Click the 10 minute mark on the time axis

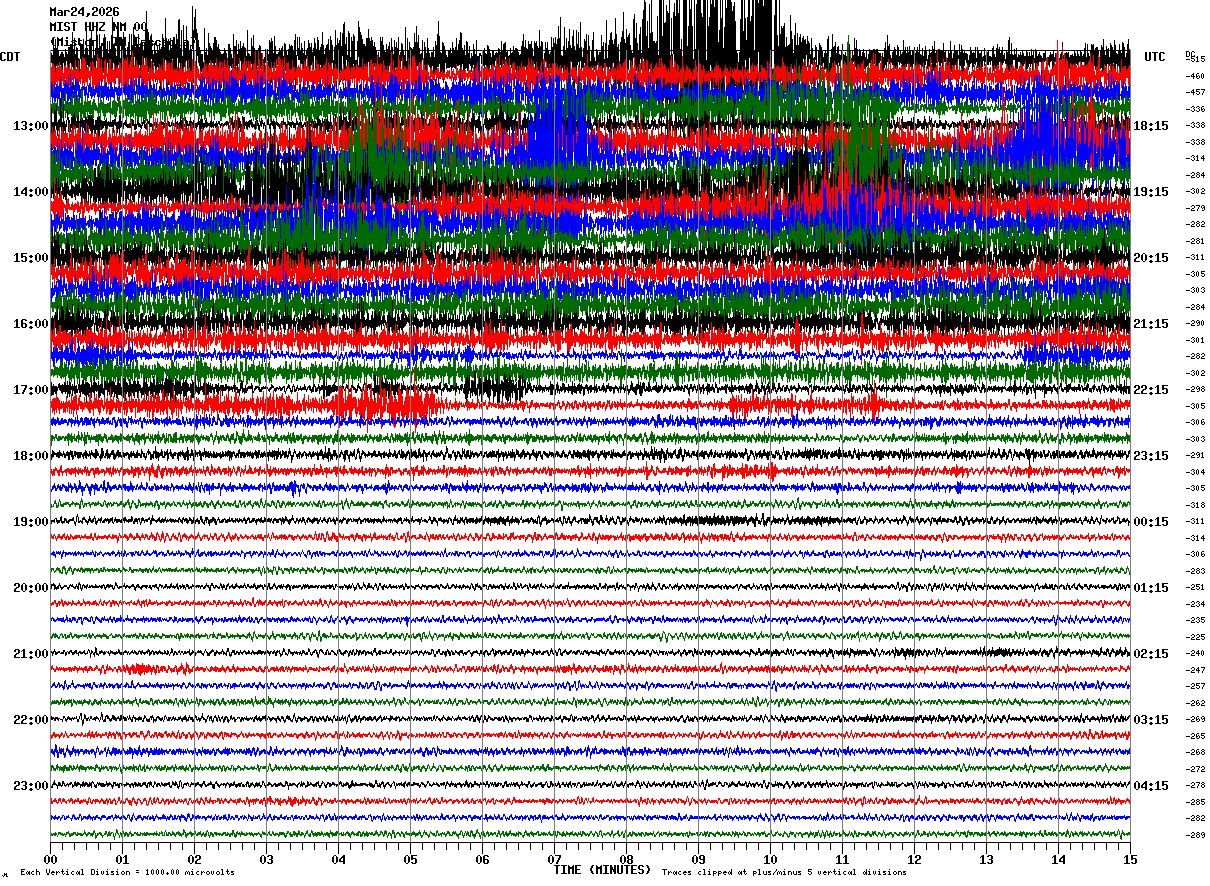pos(770,859)
